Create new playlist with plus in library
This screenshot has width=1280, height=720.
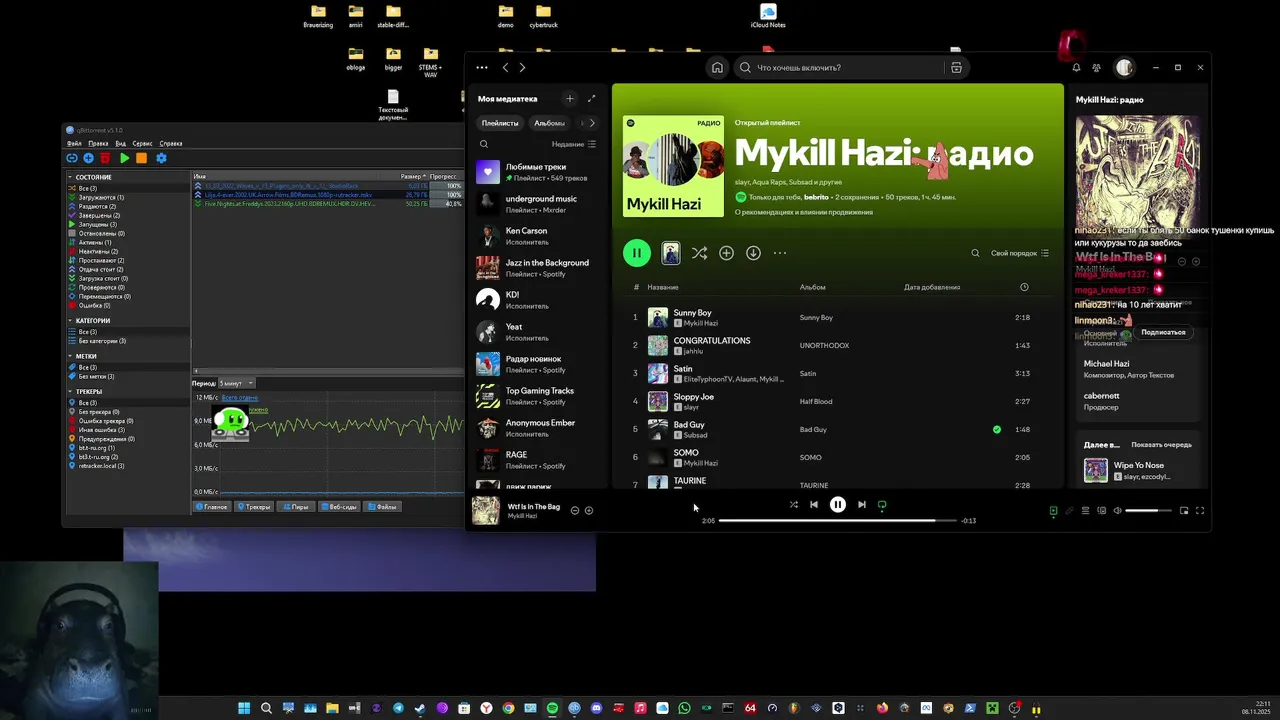click(570, 99)
